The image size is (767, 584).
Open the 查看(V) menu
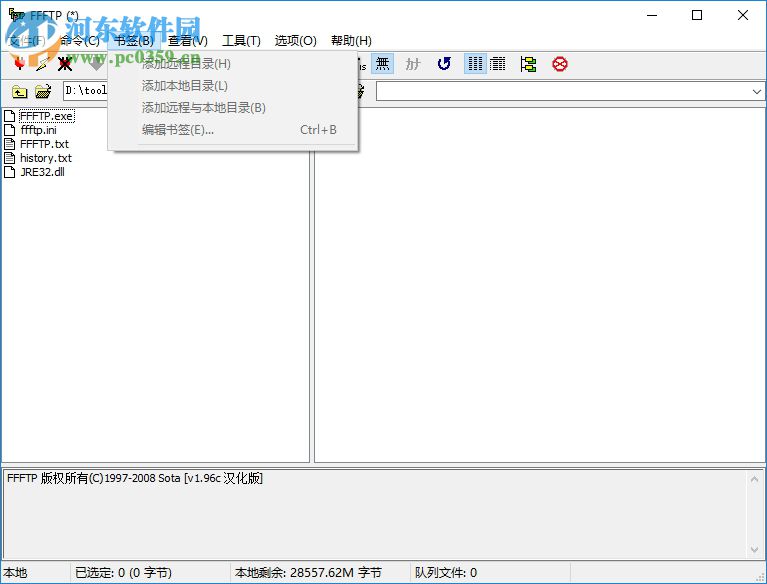coord(188,41)
